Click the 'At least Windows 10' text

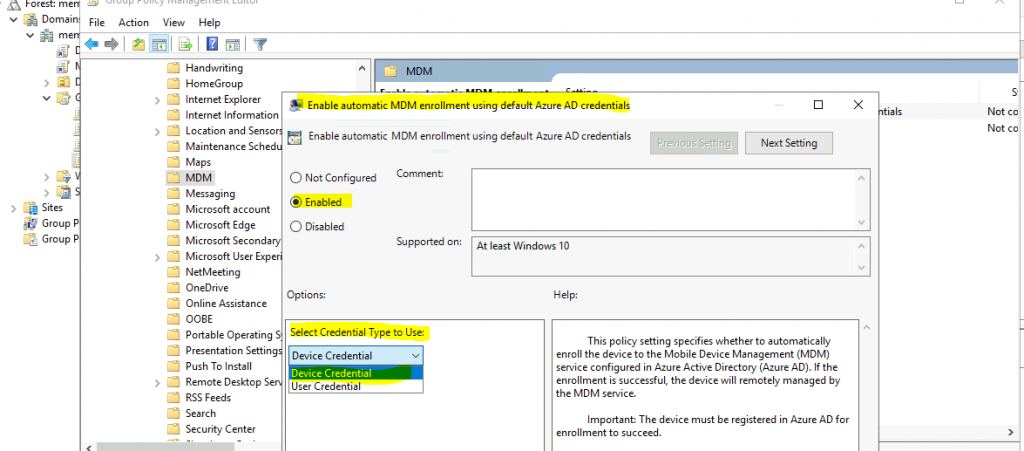[523, 246]
